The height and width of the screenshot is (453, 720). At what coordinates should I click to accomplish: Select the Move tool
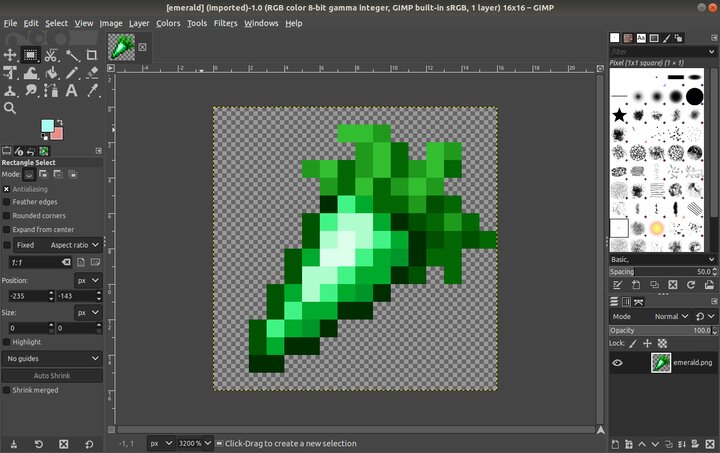[x=10, y=55]
